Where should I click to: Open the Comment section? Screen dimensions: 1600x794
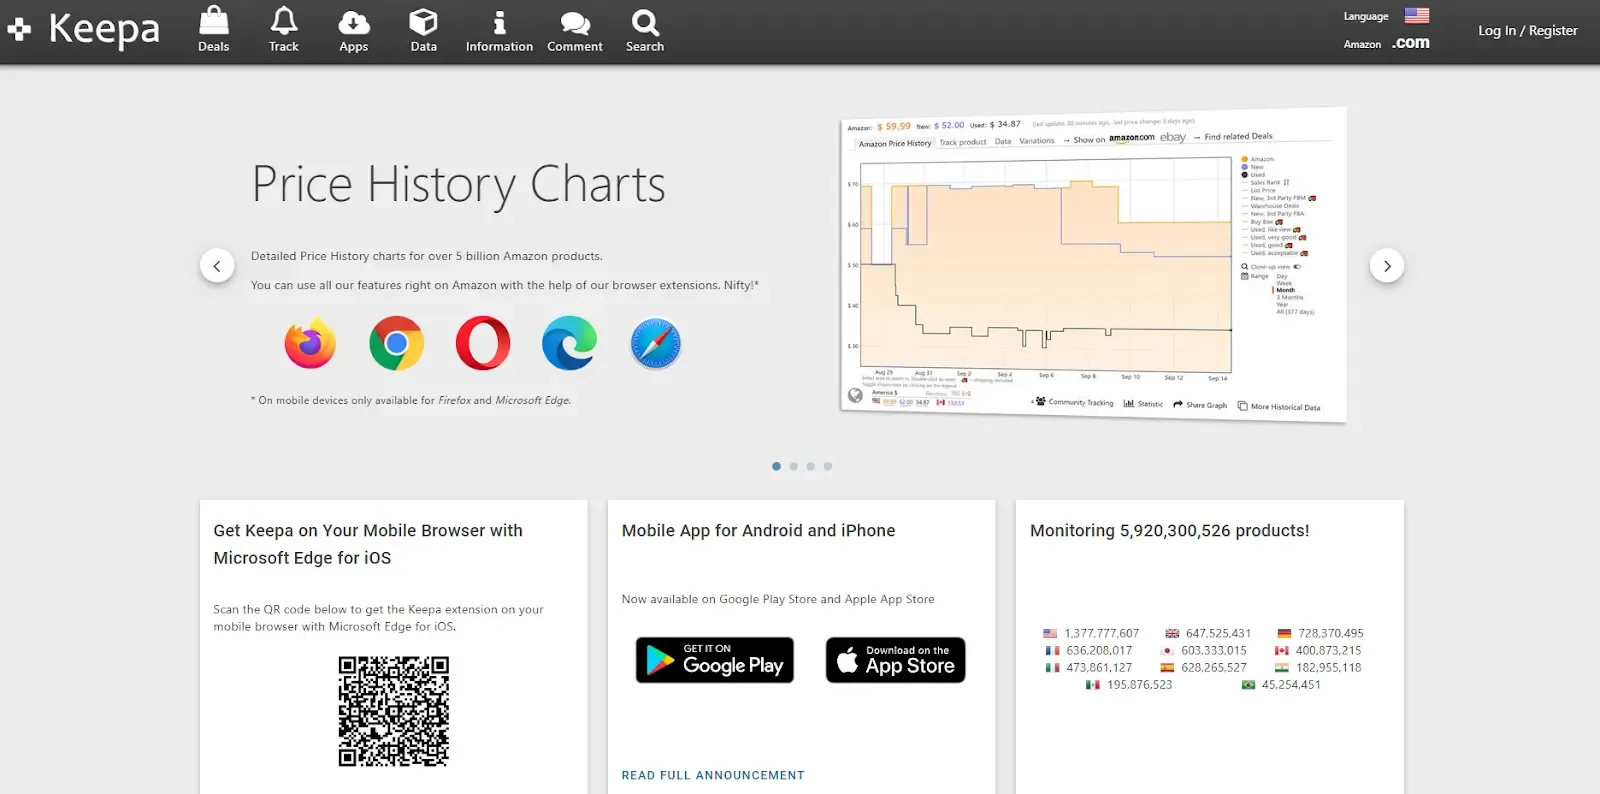click(x=575, y=30)
